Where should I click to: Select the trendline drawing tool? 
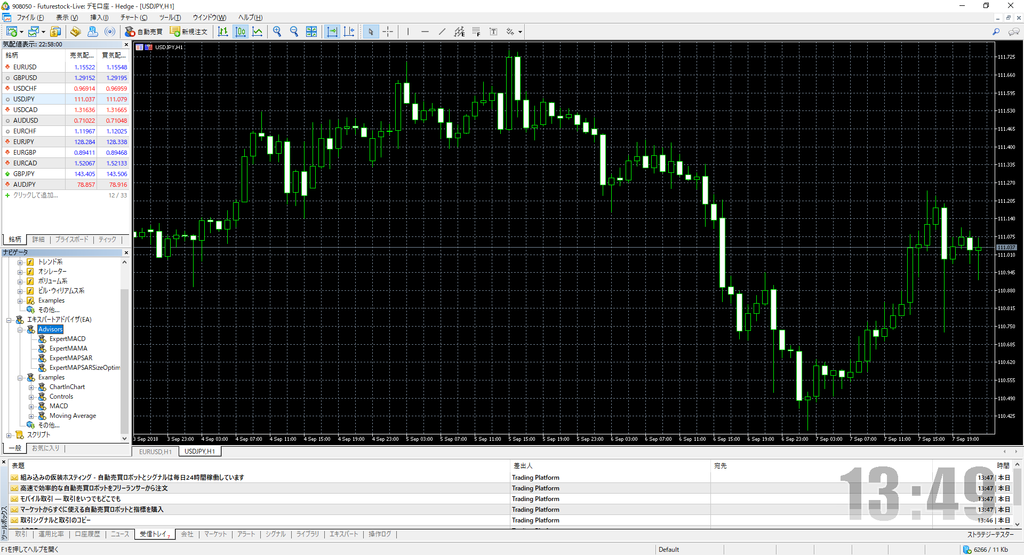(x=442, y=31)
